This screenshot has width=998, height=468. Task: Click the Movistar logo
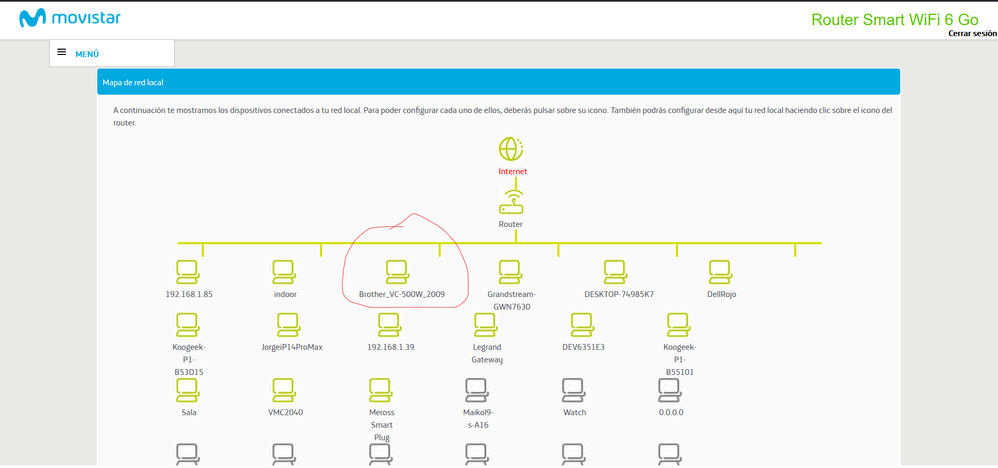78,18
